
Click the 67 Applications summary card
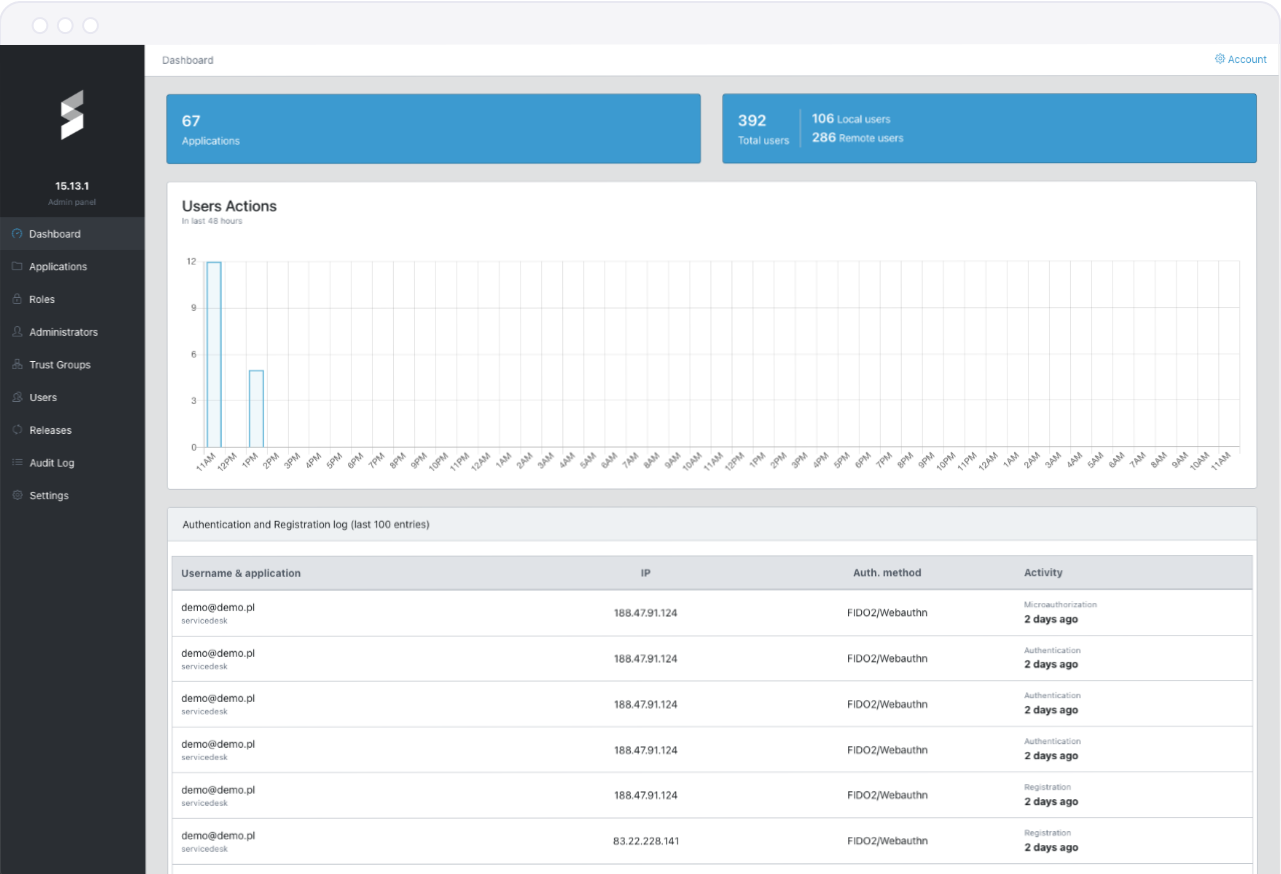point(434,128)
